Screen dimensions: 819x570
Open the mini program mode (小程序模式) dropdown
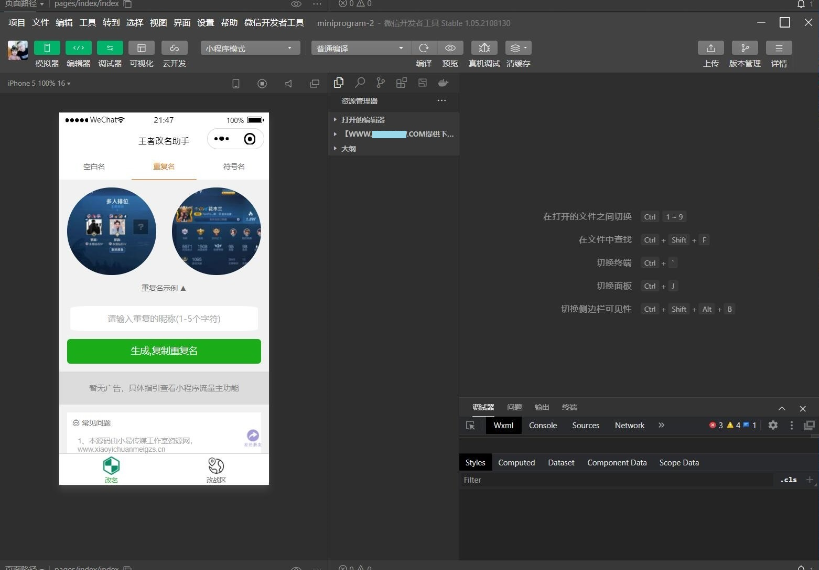pos(250,48)
